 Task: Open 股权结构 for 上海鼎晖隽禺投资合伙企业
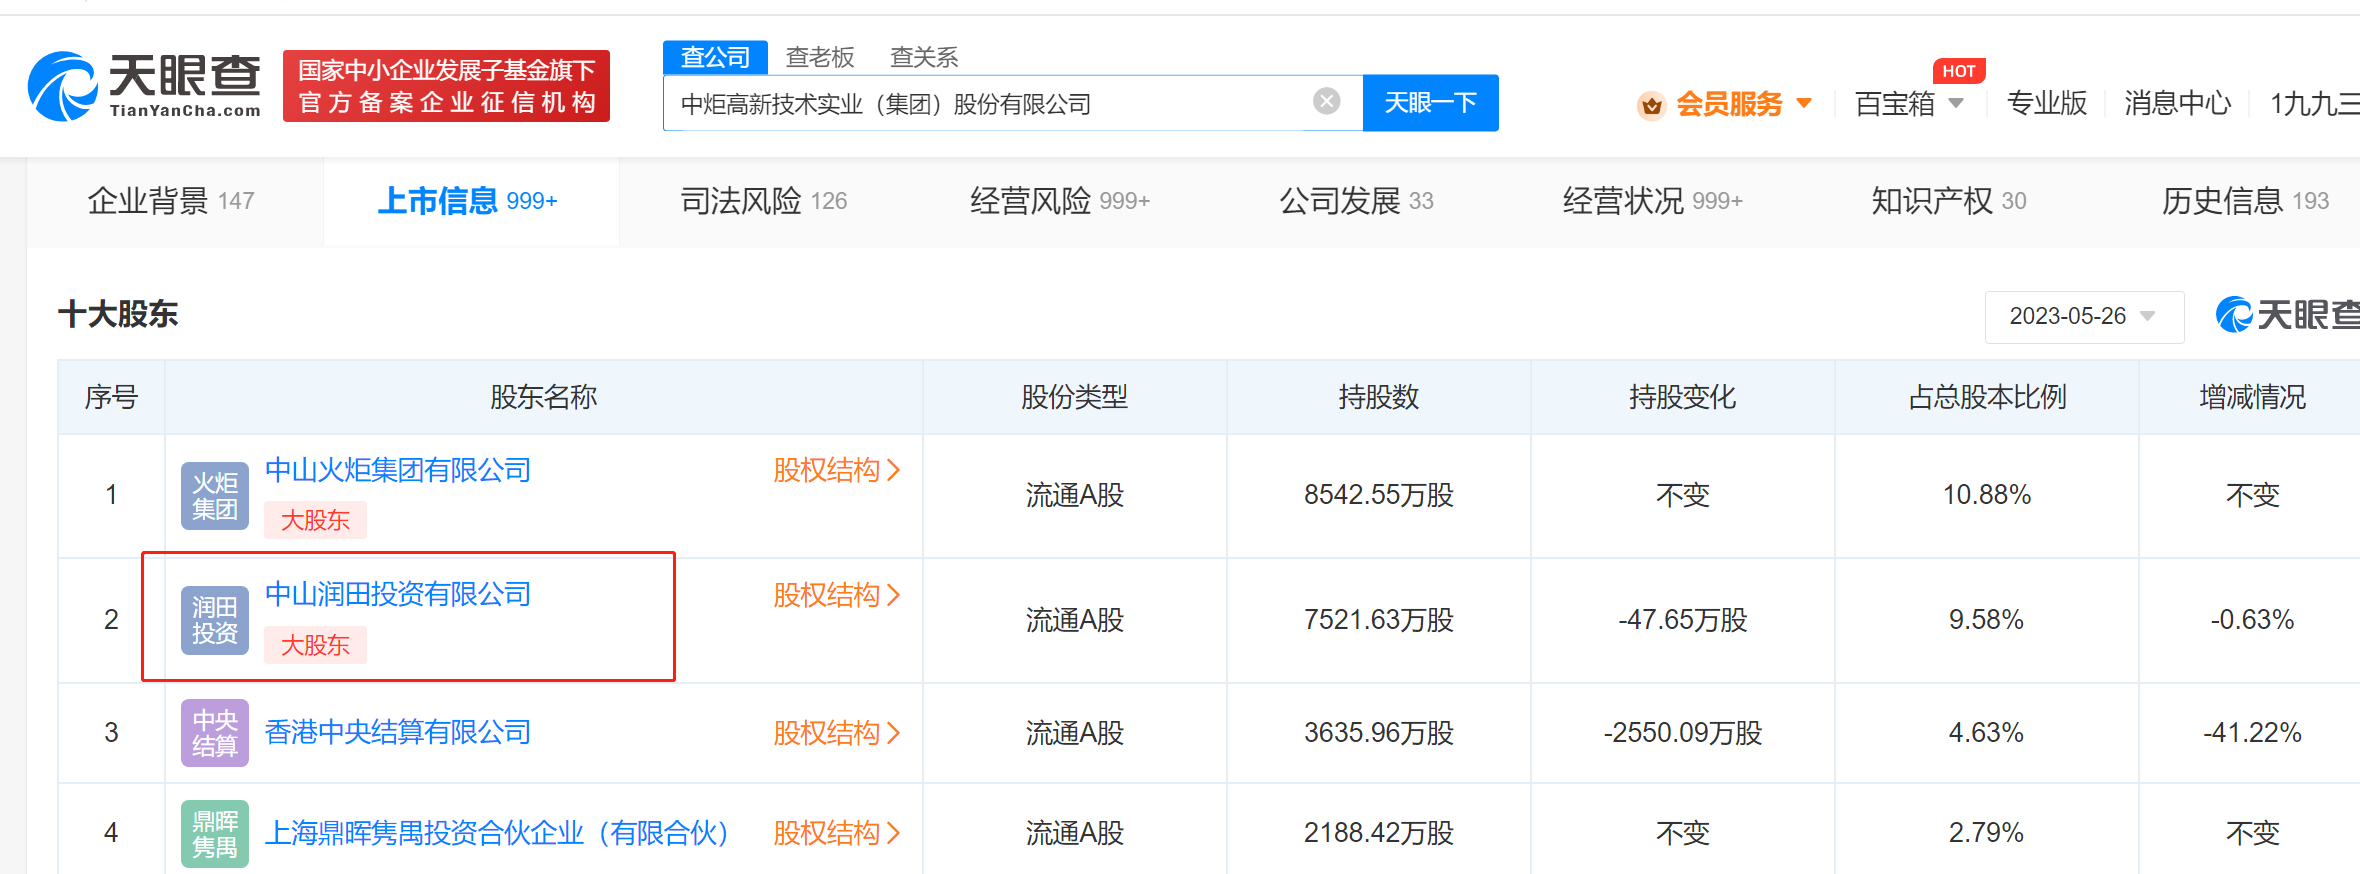[837, 834]
